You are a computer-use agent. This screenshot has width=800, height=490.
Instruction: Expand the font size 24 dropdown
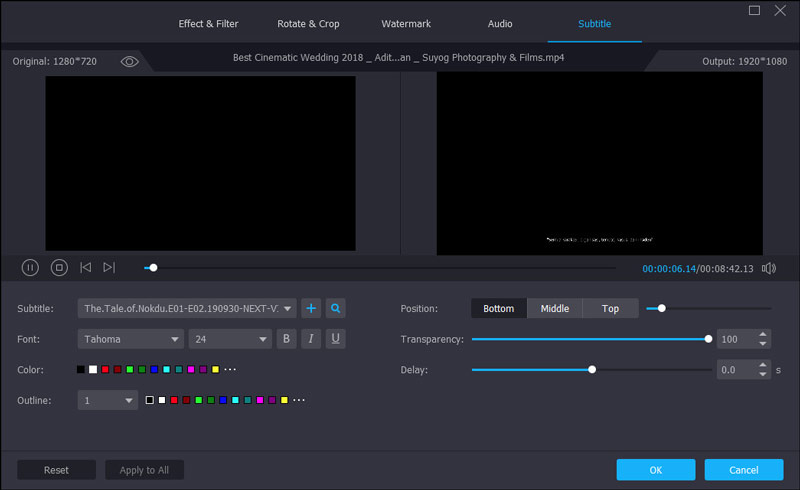(229, 339)
